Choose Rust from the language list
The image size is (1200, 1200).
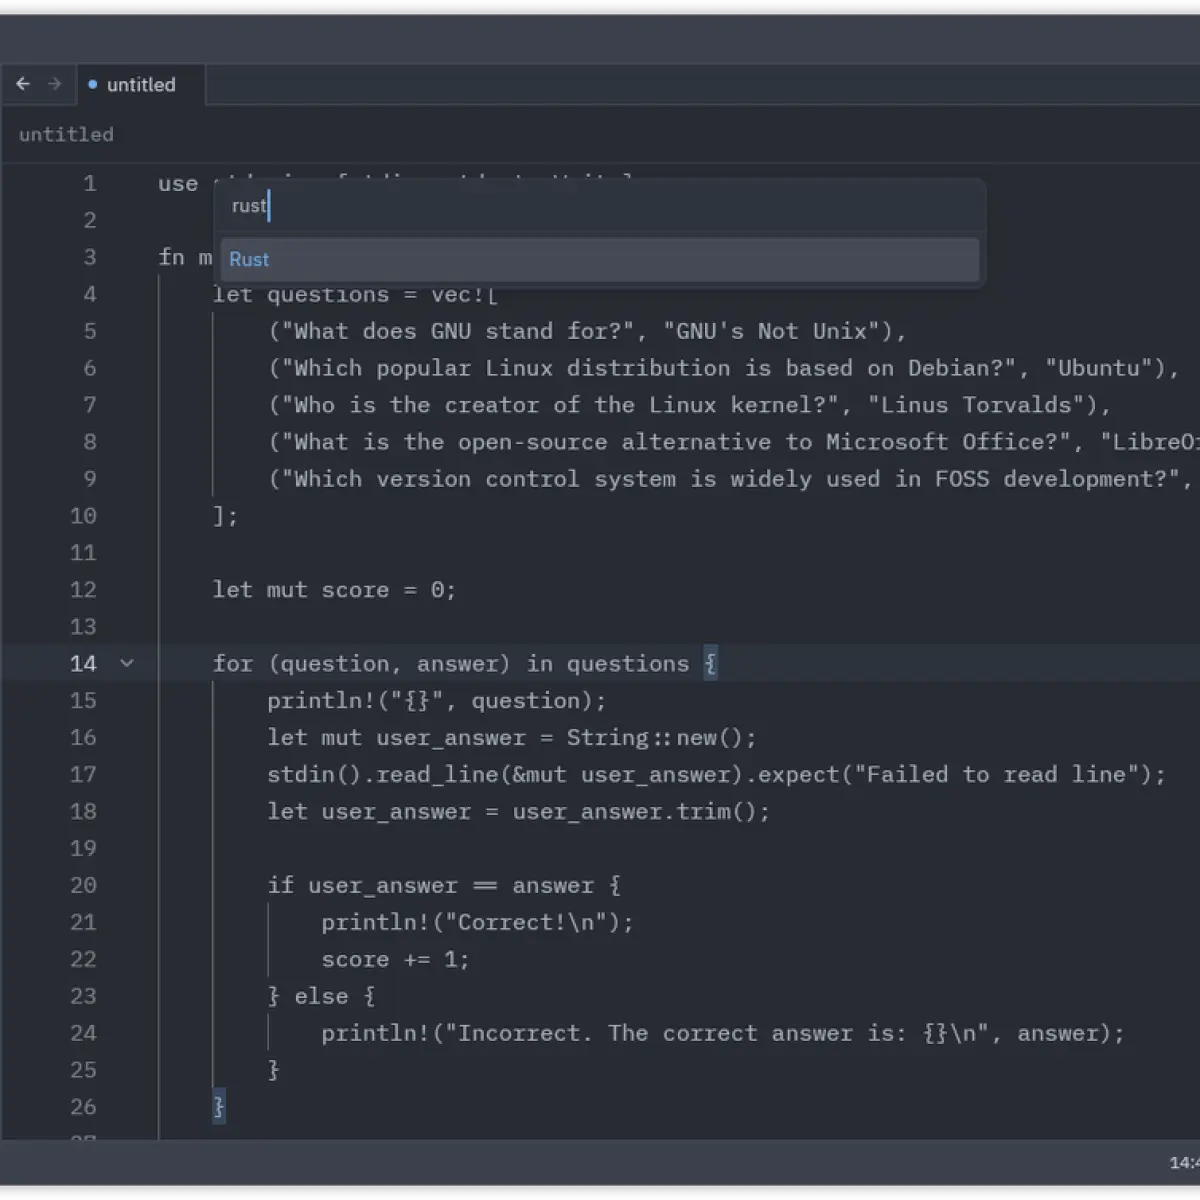coord(600,259)
